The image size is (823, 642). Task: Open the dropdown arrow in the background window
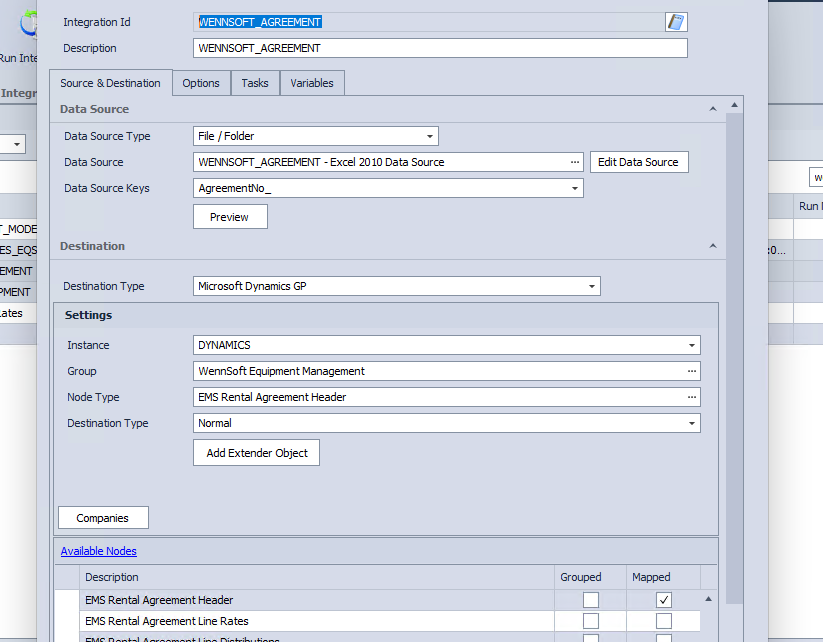coord(17,144)
